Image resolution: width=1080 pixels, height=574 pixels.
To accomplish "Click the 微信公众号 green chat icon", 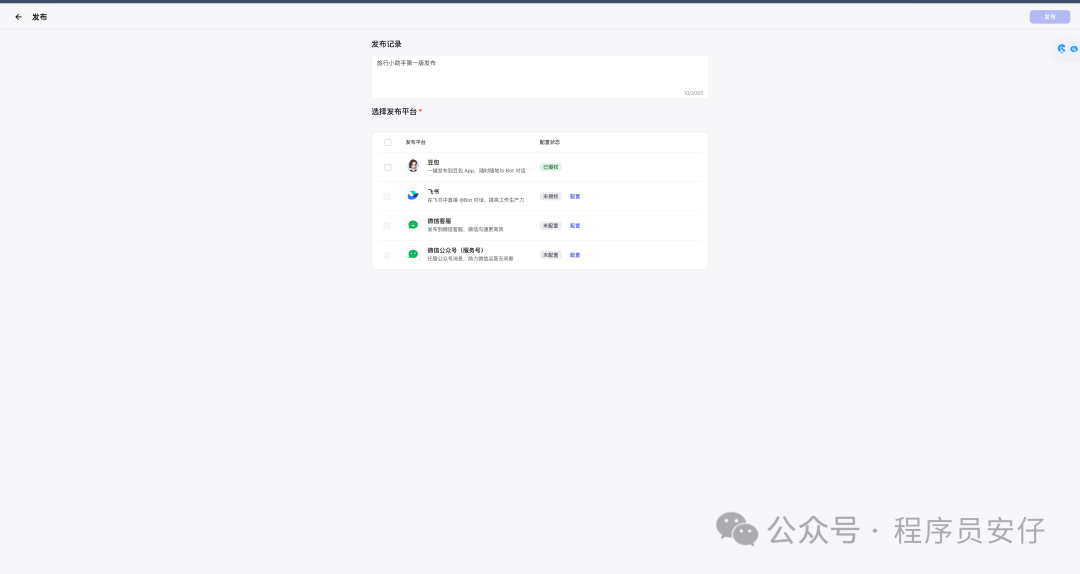I will pos(413,254).
